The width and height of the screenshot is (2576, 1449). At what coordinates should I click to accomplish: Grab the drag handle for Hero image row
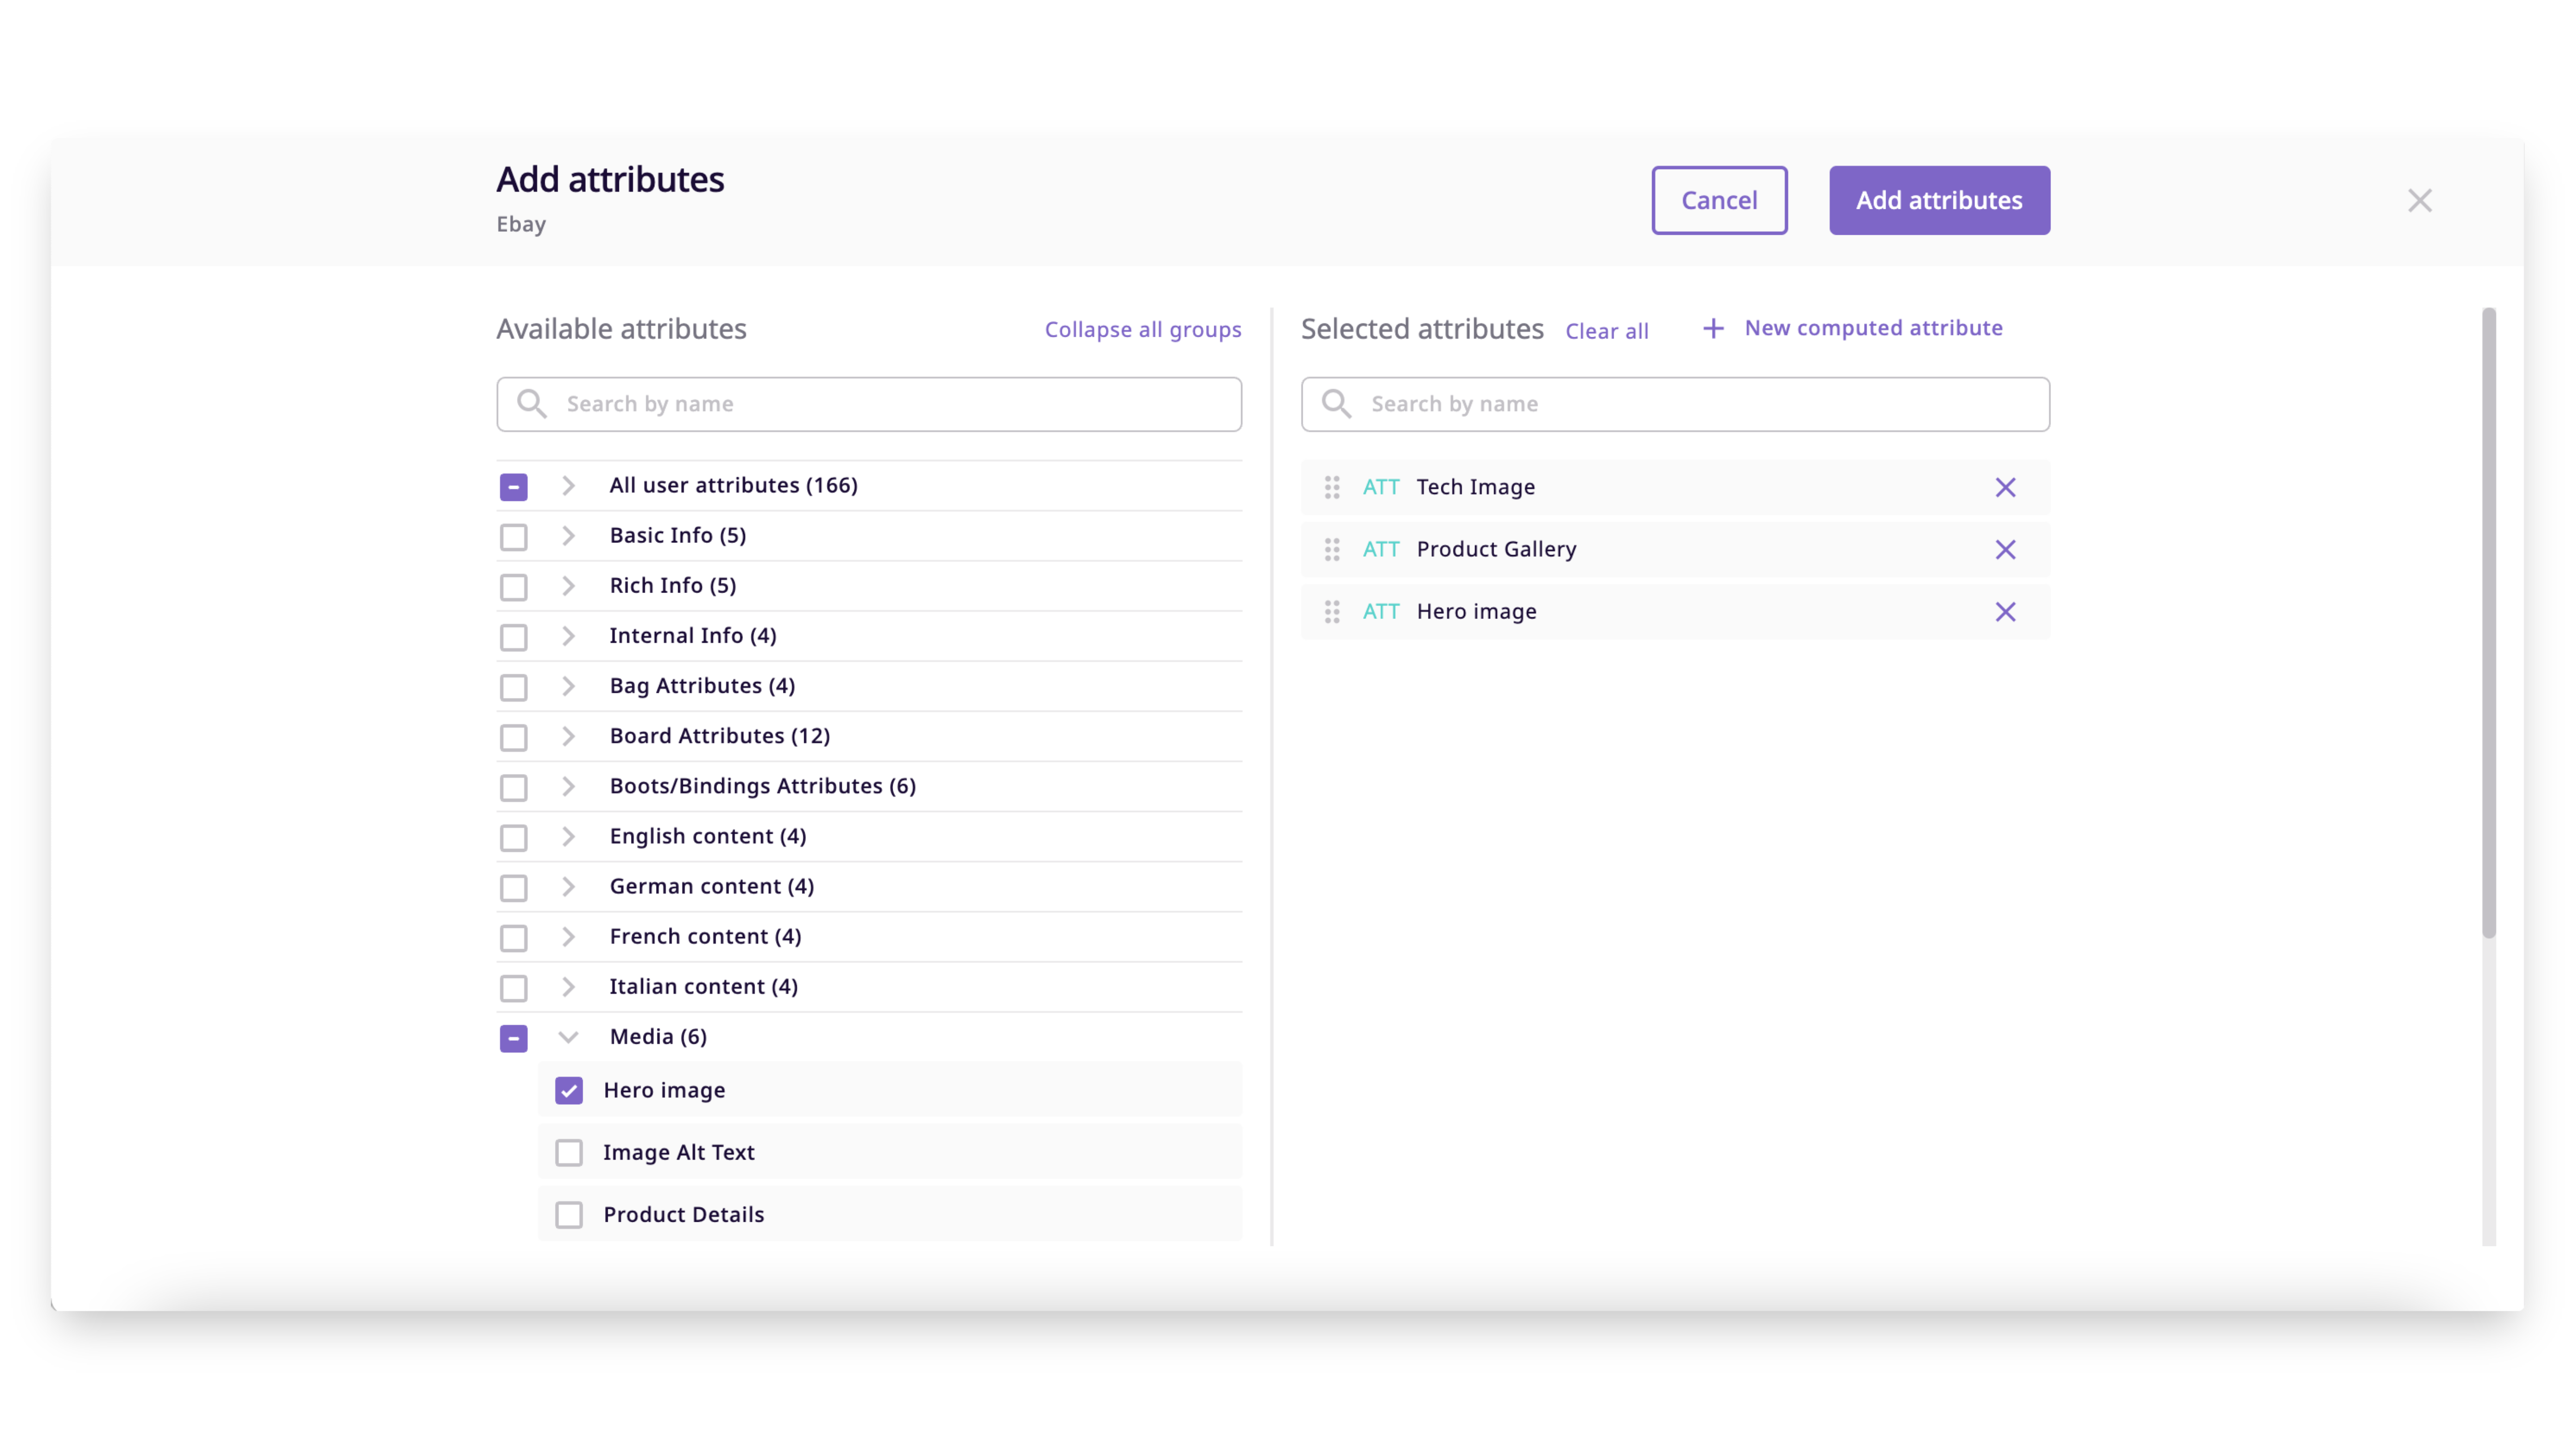coord(1332,611)
